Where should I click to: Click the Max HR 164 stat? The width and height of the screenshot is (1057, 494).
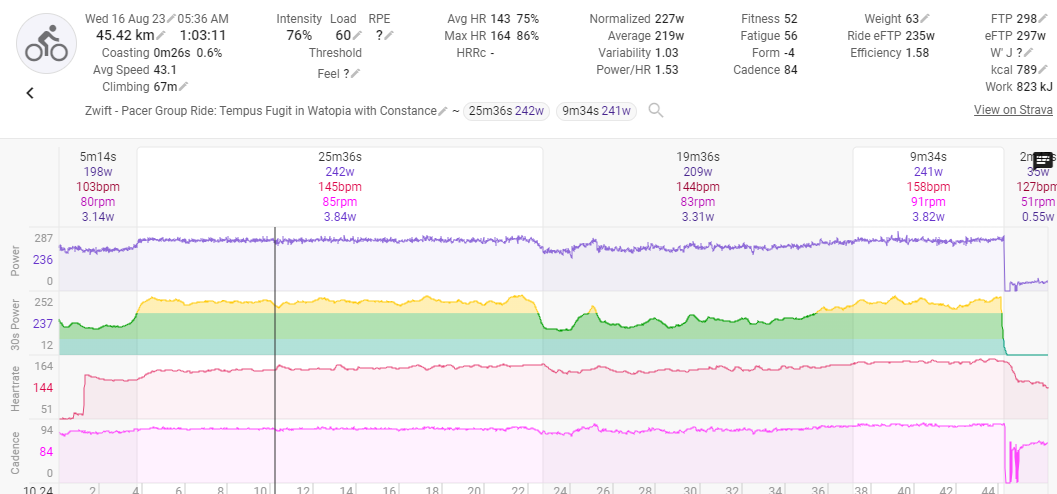[491, 36]
